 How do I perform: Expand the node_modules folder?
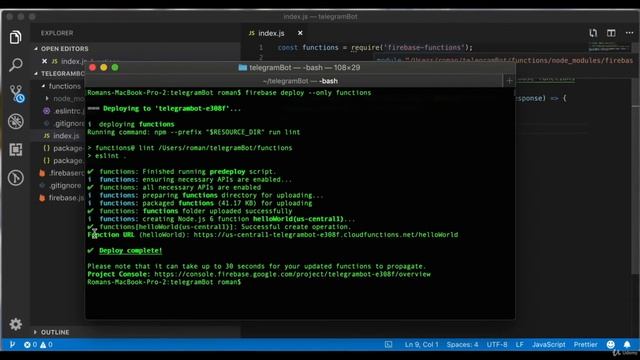47,98
